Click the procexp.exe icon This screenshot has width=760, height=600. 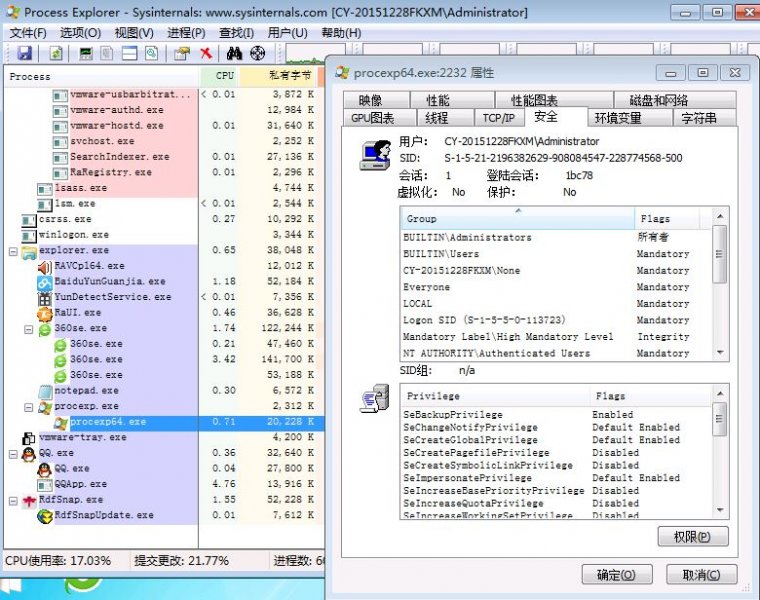(x=45, y=407)
